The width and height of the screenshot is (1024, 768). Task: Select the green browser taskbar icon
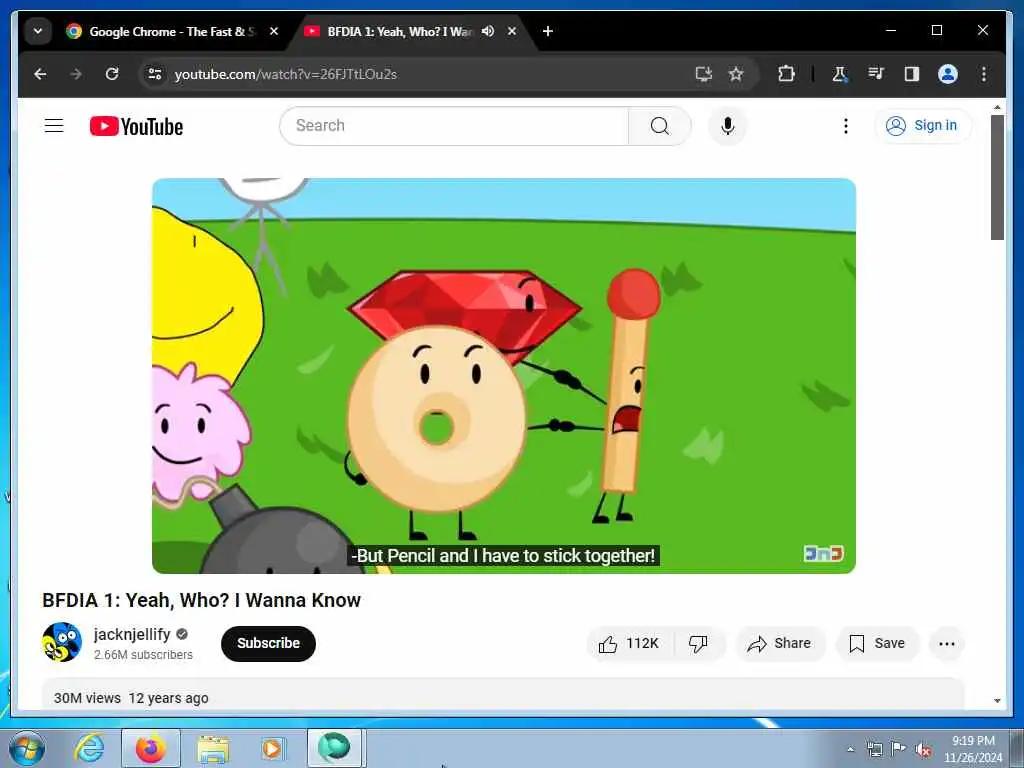point(334,748)
